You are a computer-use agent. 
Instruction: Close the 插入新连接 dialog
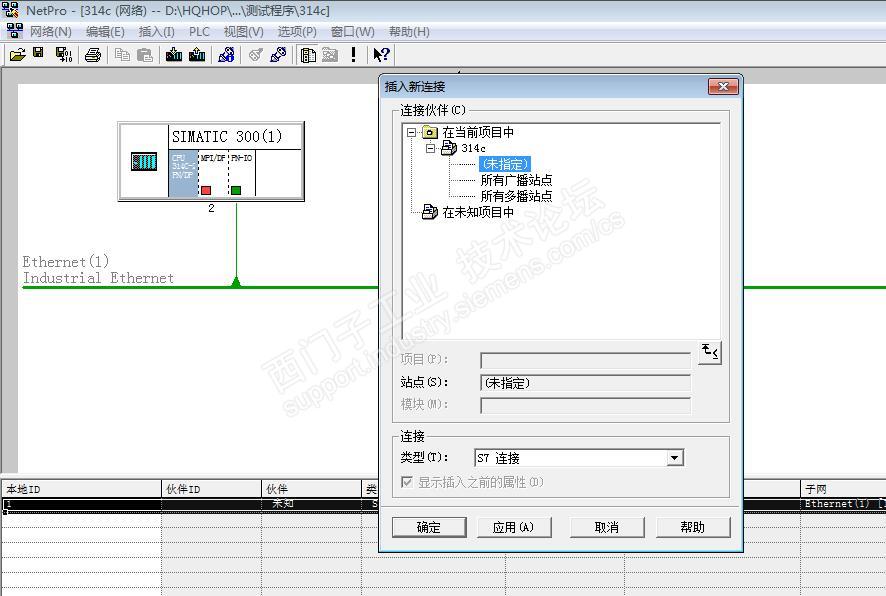pos(723,86)
